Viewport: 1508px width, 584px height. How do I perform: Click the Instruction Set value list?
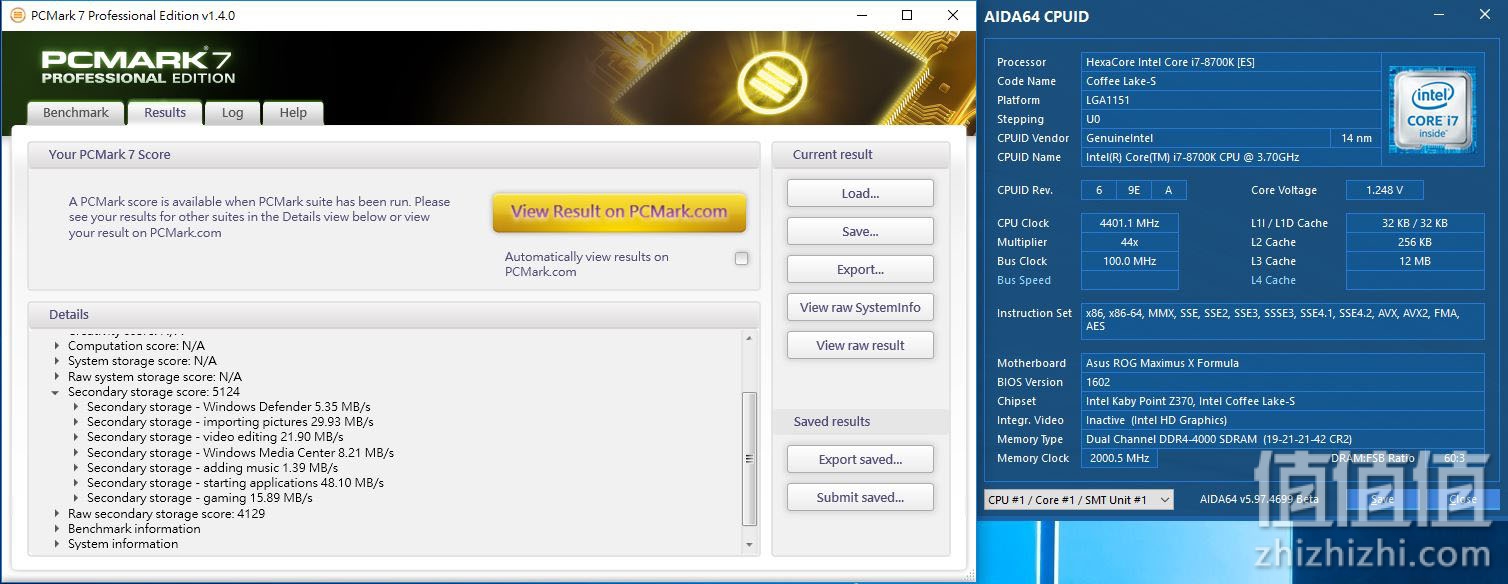(1283, 322)
